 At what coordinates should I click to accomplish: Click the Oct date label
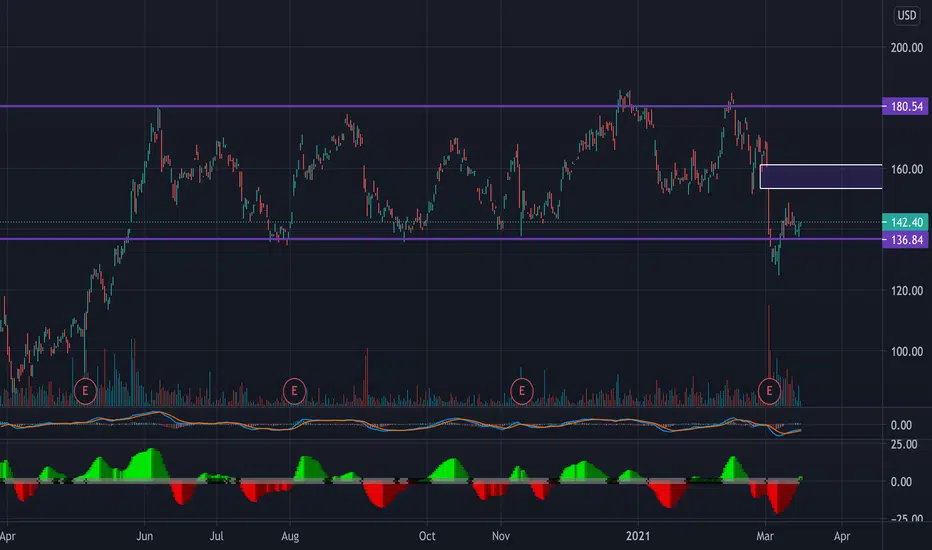[427, 536]
